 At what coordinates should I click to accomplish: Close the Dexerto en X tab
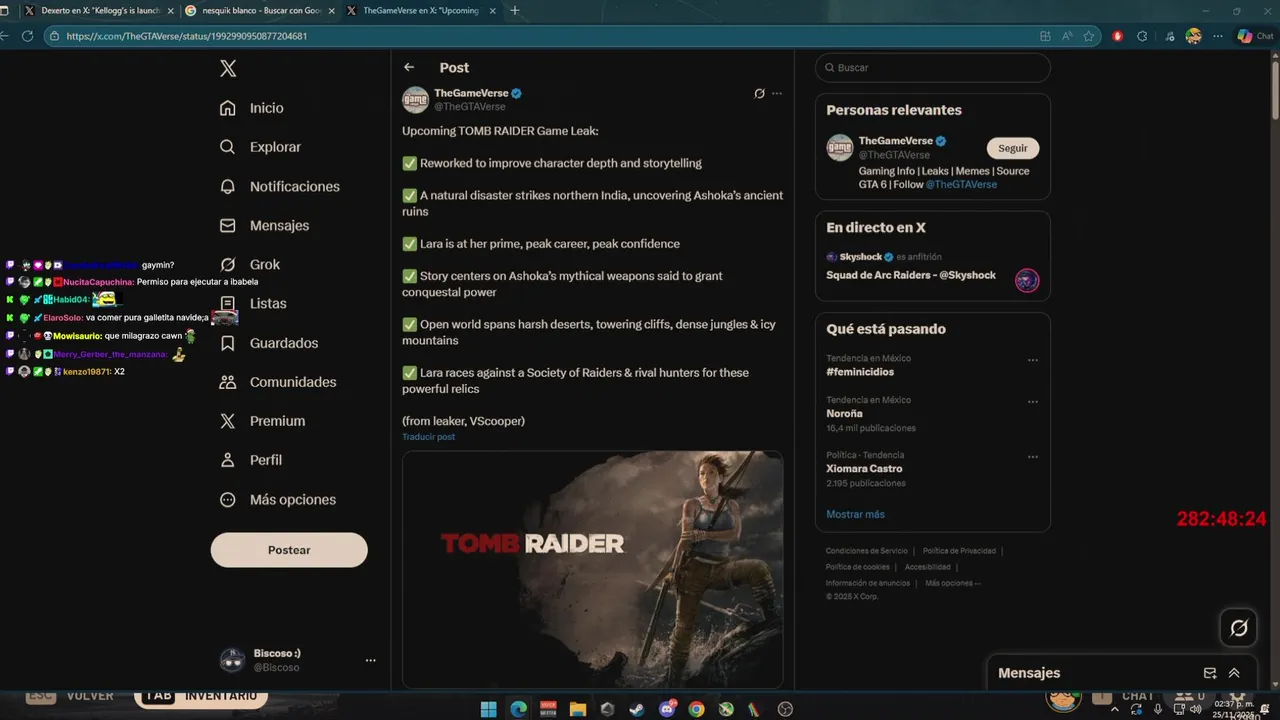pyautogui.click(x=170, y=11)
